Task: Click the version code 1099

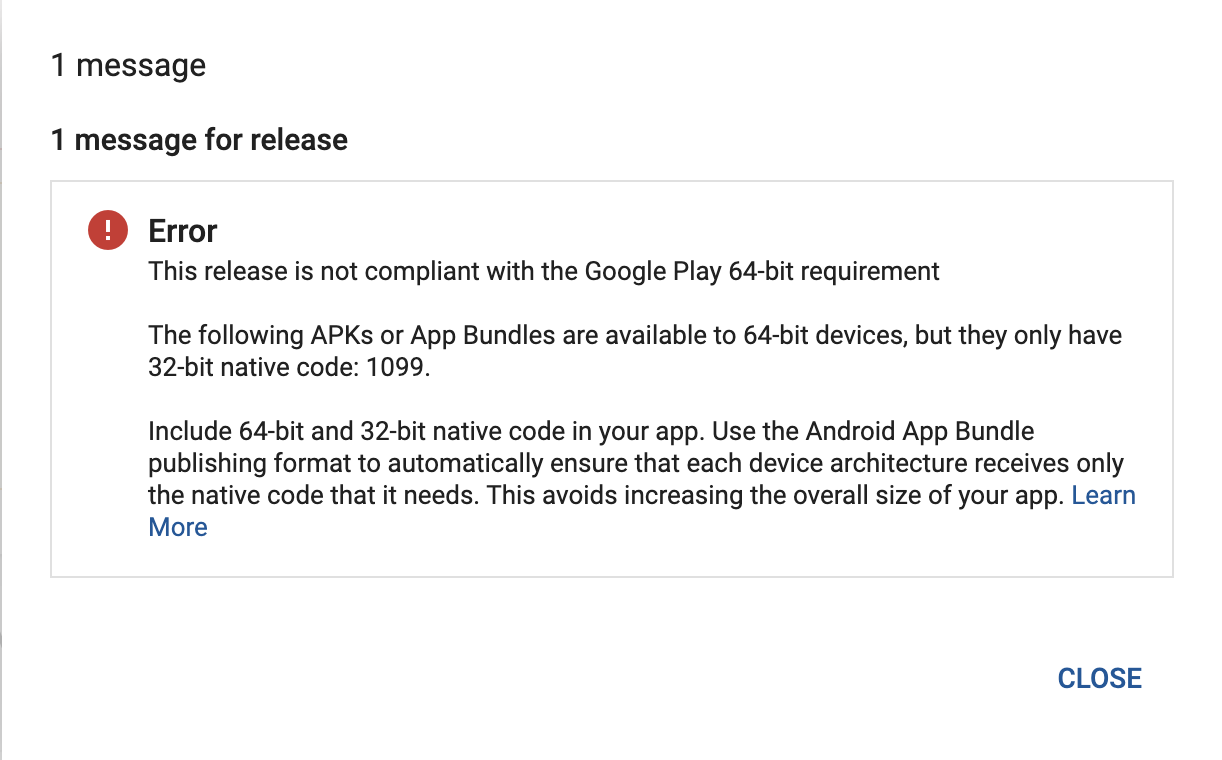Action: (397, 367)
